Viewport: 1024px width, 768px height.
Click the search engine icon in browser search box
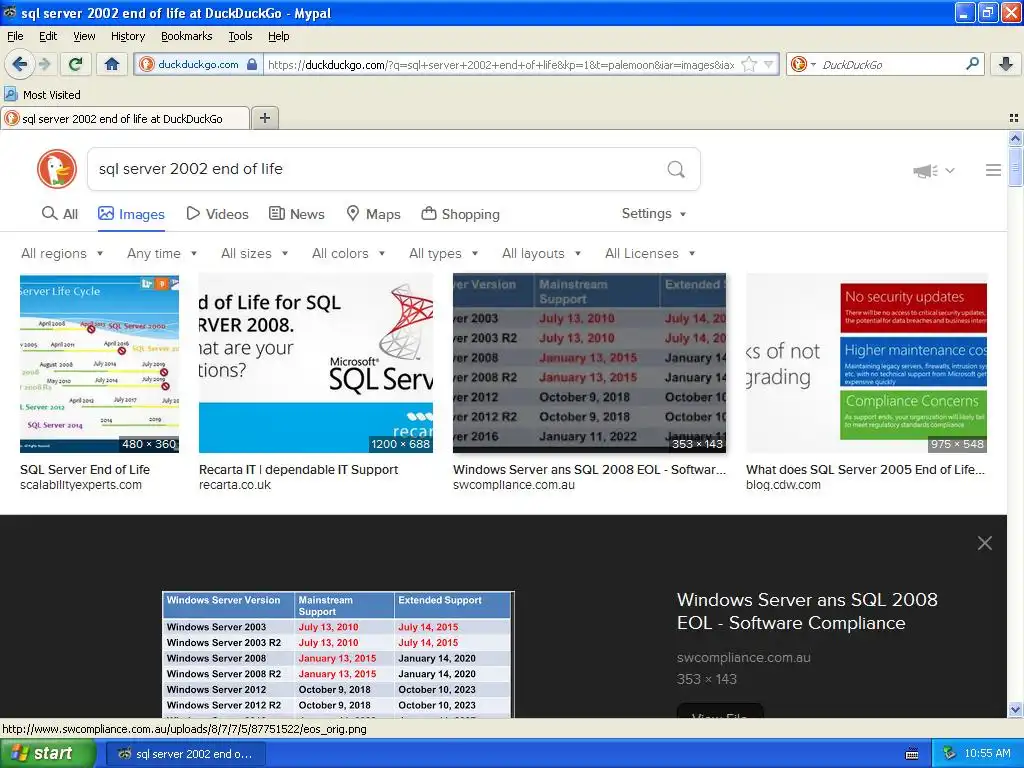(798, 64)
